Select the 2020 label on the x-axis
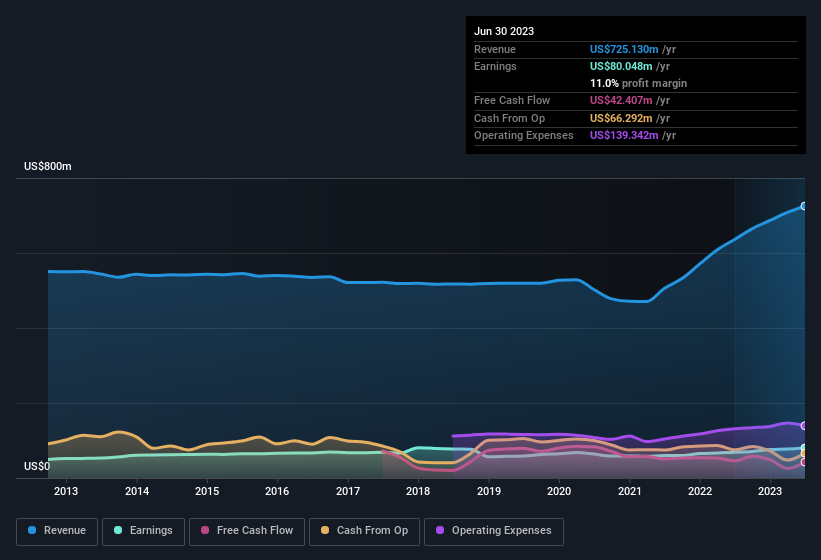Image resolution: width=821 pixels, height=560 pixels. tap(559, 491)
